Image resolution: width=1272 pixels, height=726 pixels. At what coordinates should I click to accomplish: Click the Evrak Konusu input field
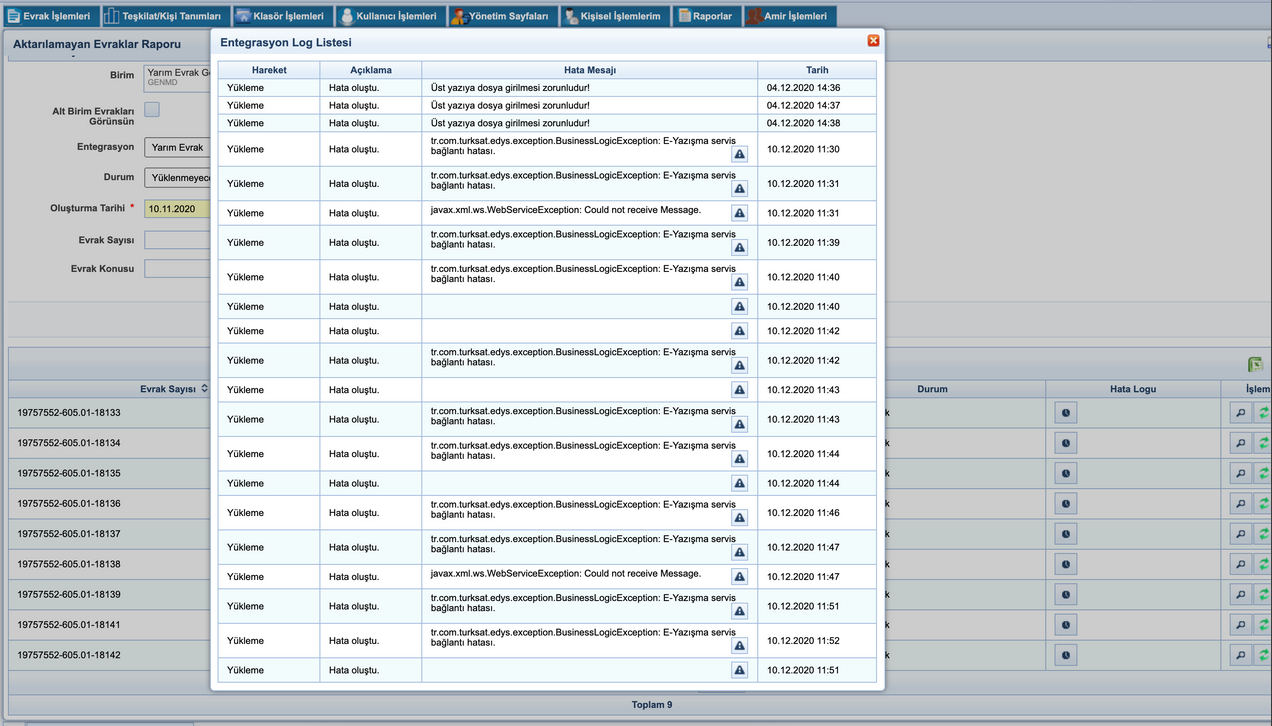pos(177,268)
